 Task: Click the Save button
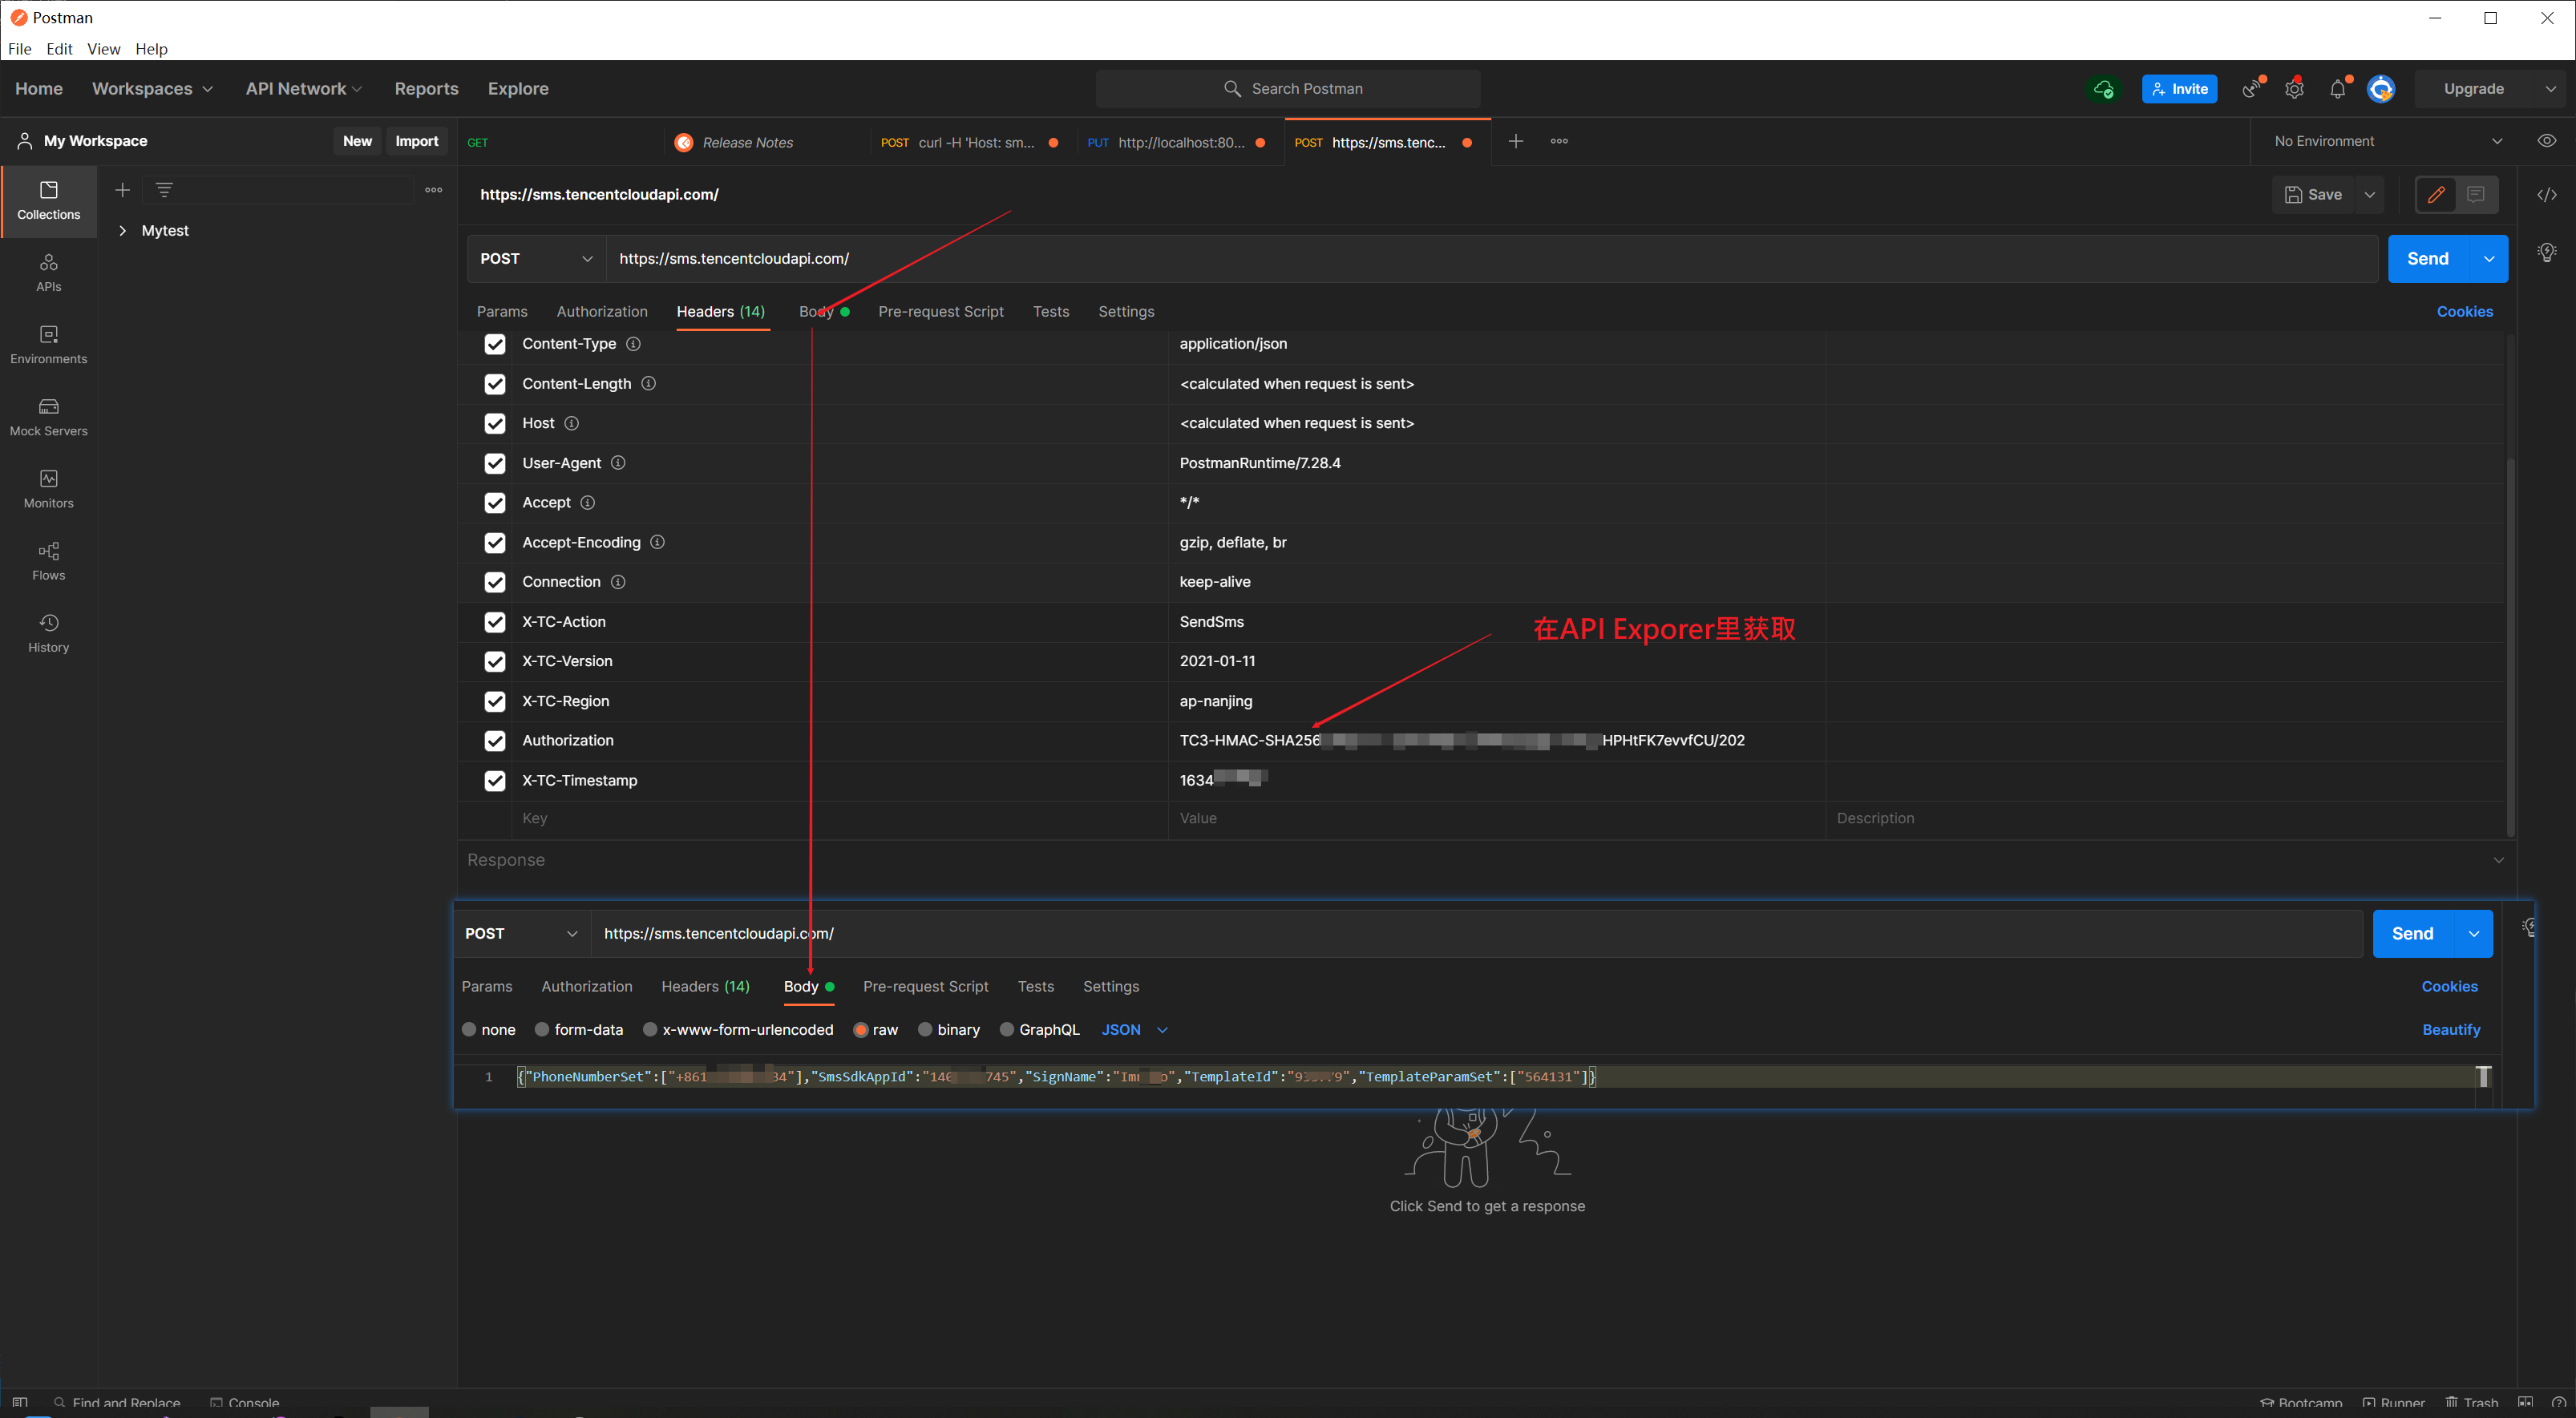[x=2313, y=195]
